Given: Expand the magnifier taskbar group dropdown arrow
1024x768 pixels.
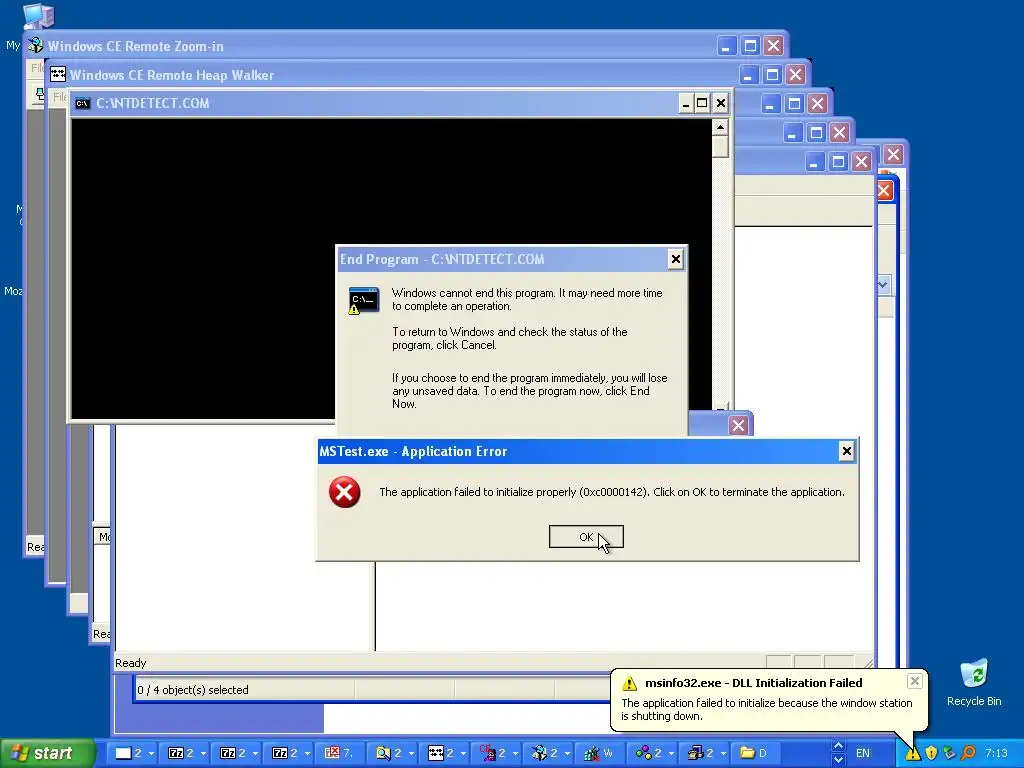Looking at the screenshot, I should pyautogui.click(x=411, y=754).
